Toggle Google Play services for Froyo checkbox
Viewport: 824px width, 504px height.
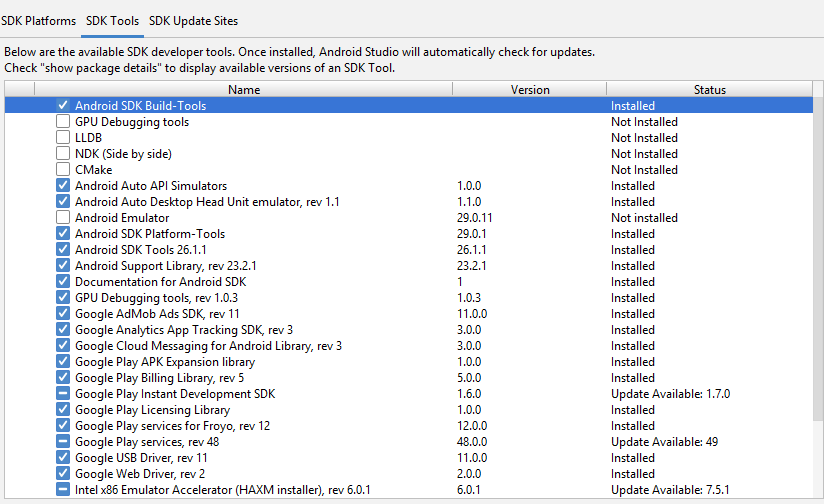(63, 426)
